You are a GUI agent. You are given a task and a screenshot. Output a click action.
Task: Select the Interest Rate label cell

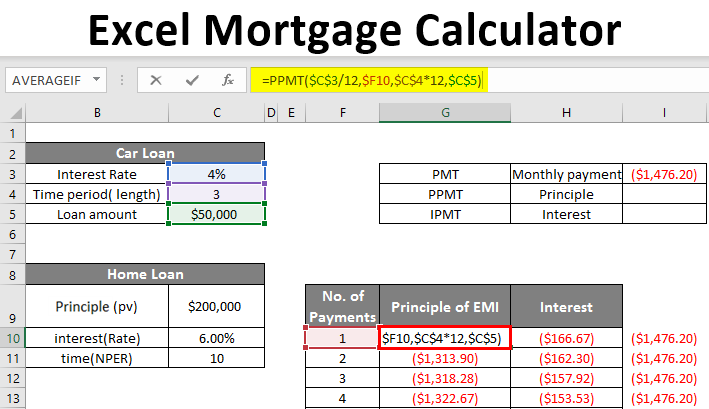97,174
